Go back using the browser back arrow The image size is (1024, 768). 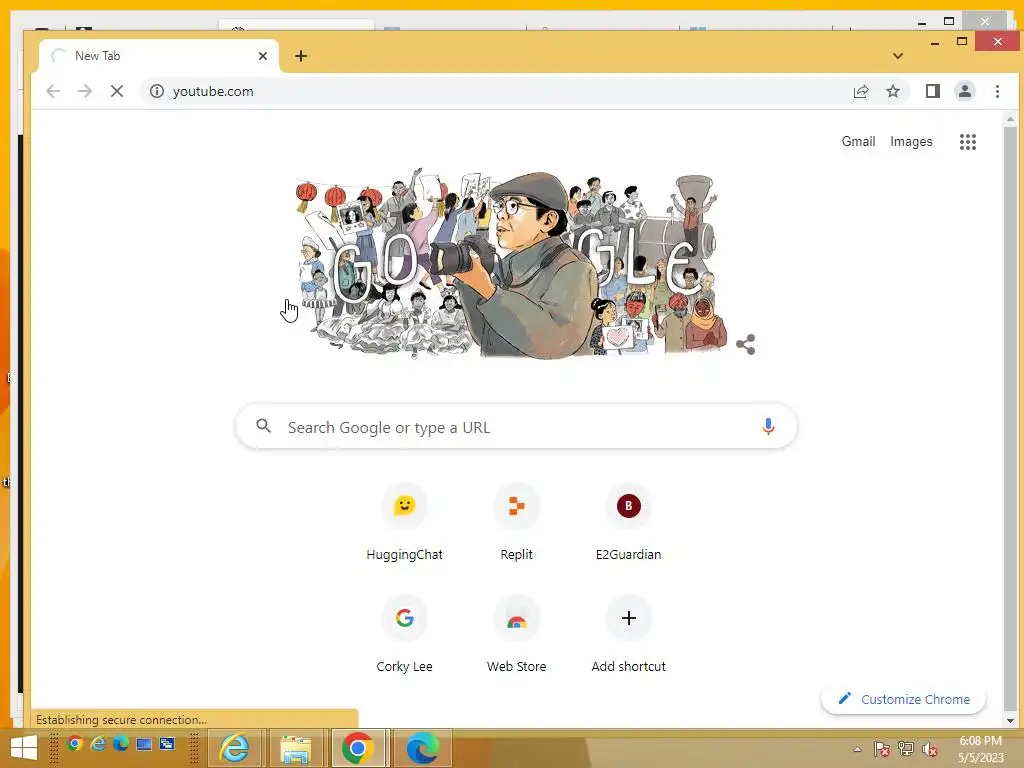54,91
